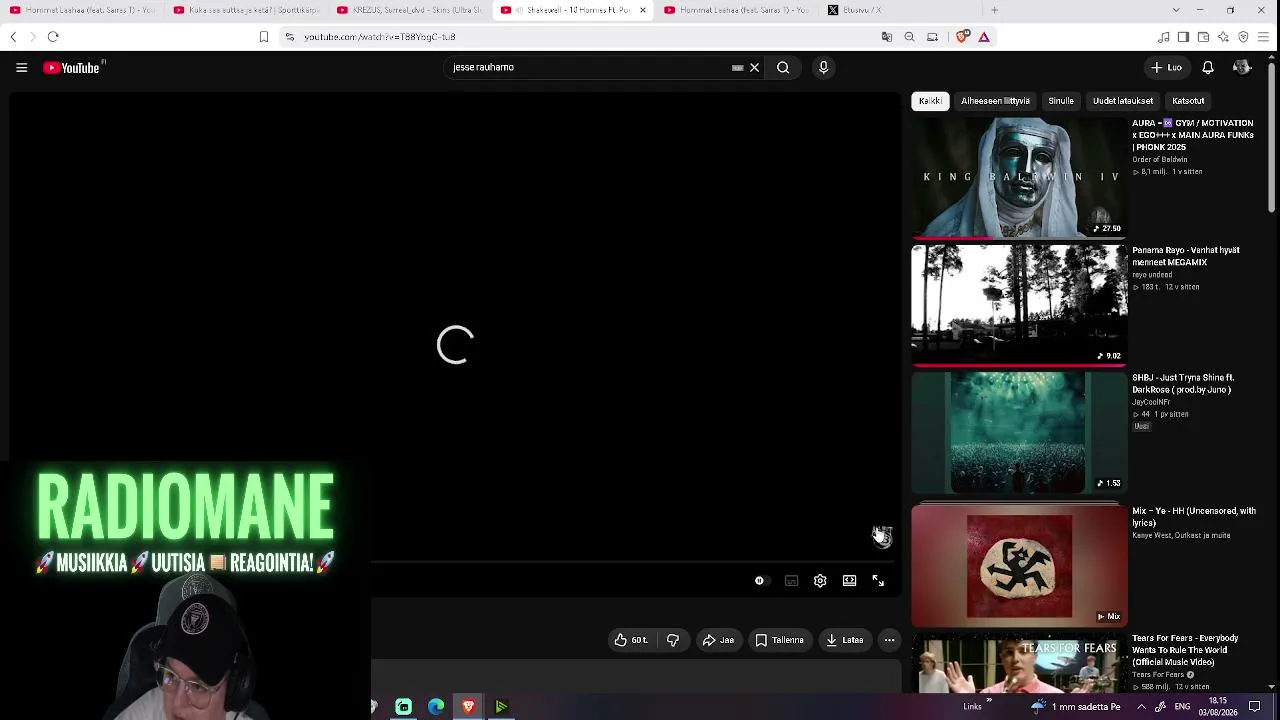The image size is (1280, 720).
Task: Open a new browser tab
Action: [x=994, y=10]
